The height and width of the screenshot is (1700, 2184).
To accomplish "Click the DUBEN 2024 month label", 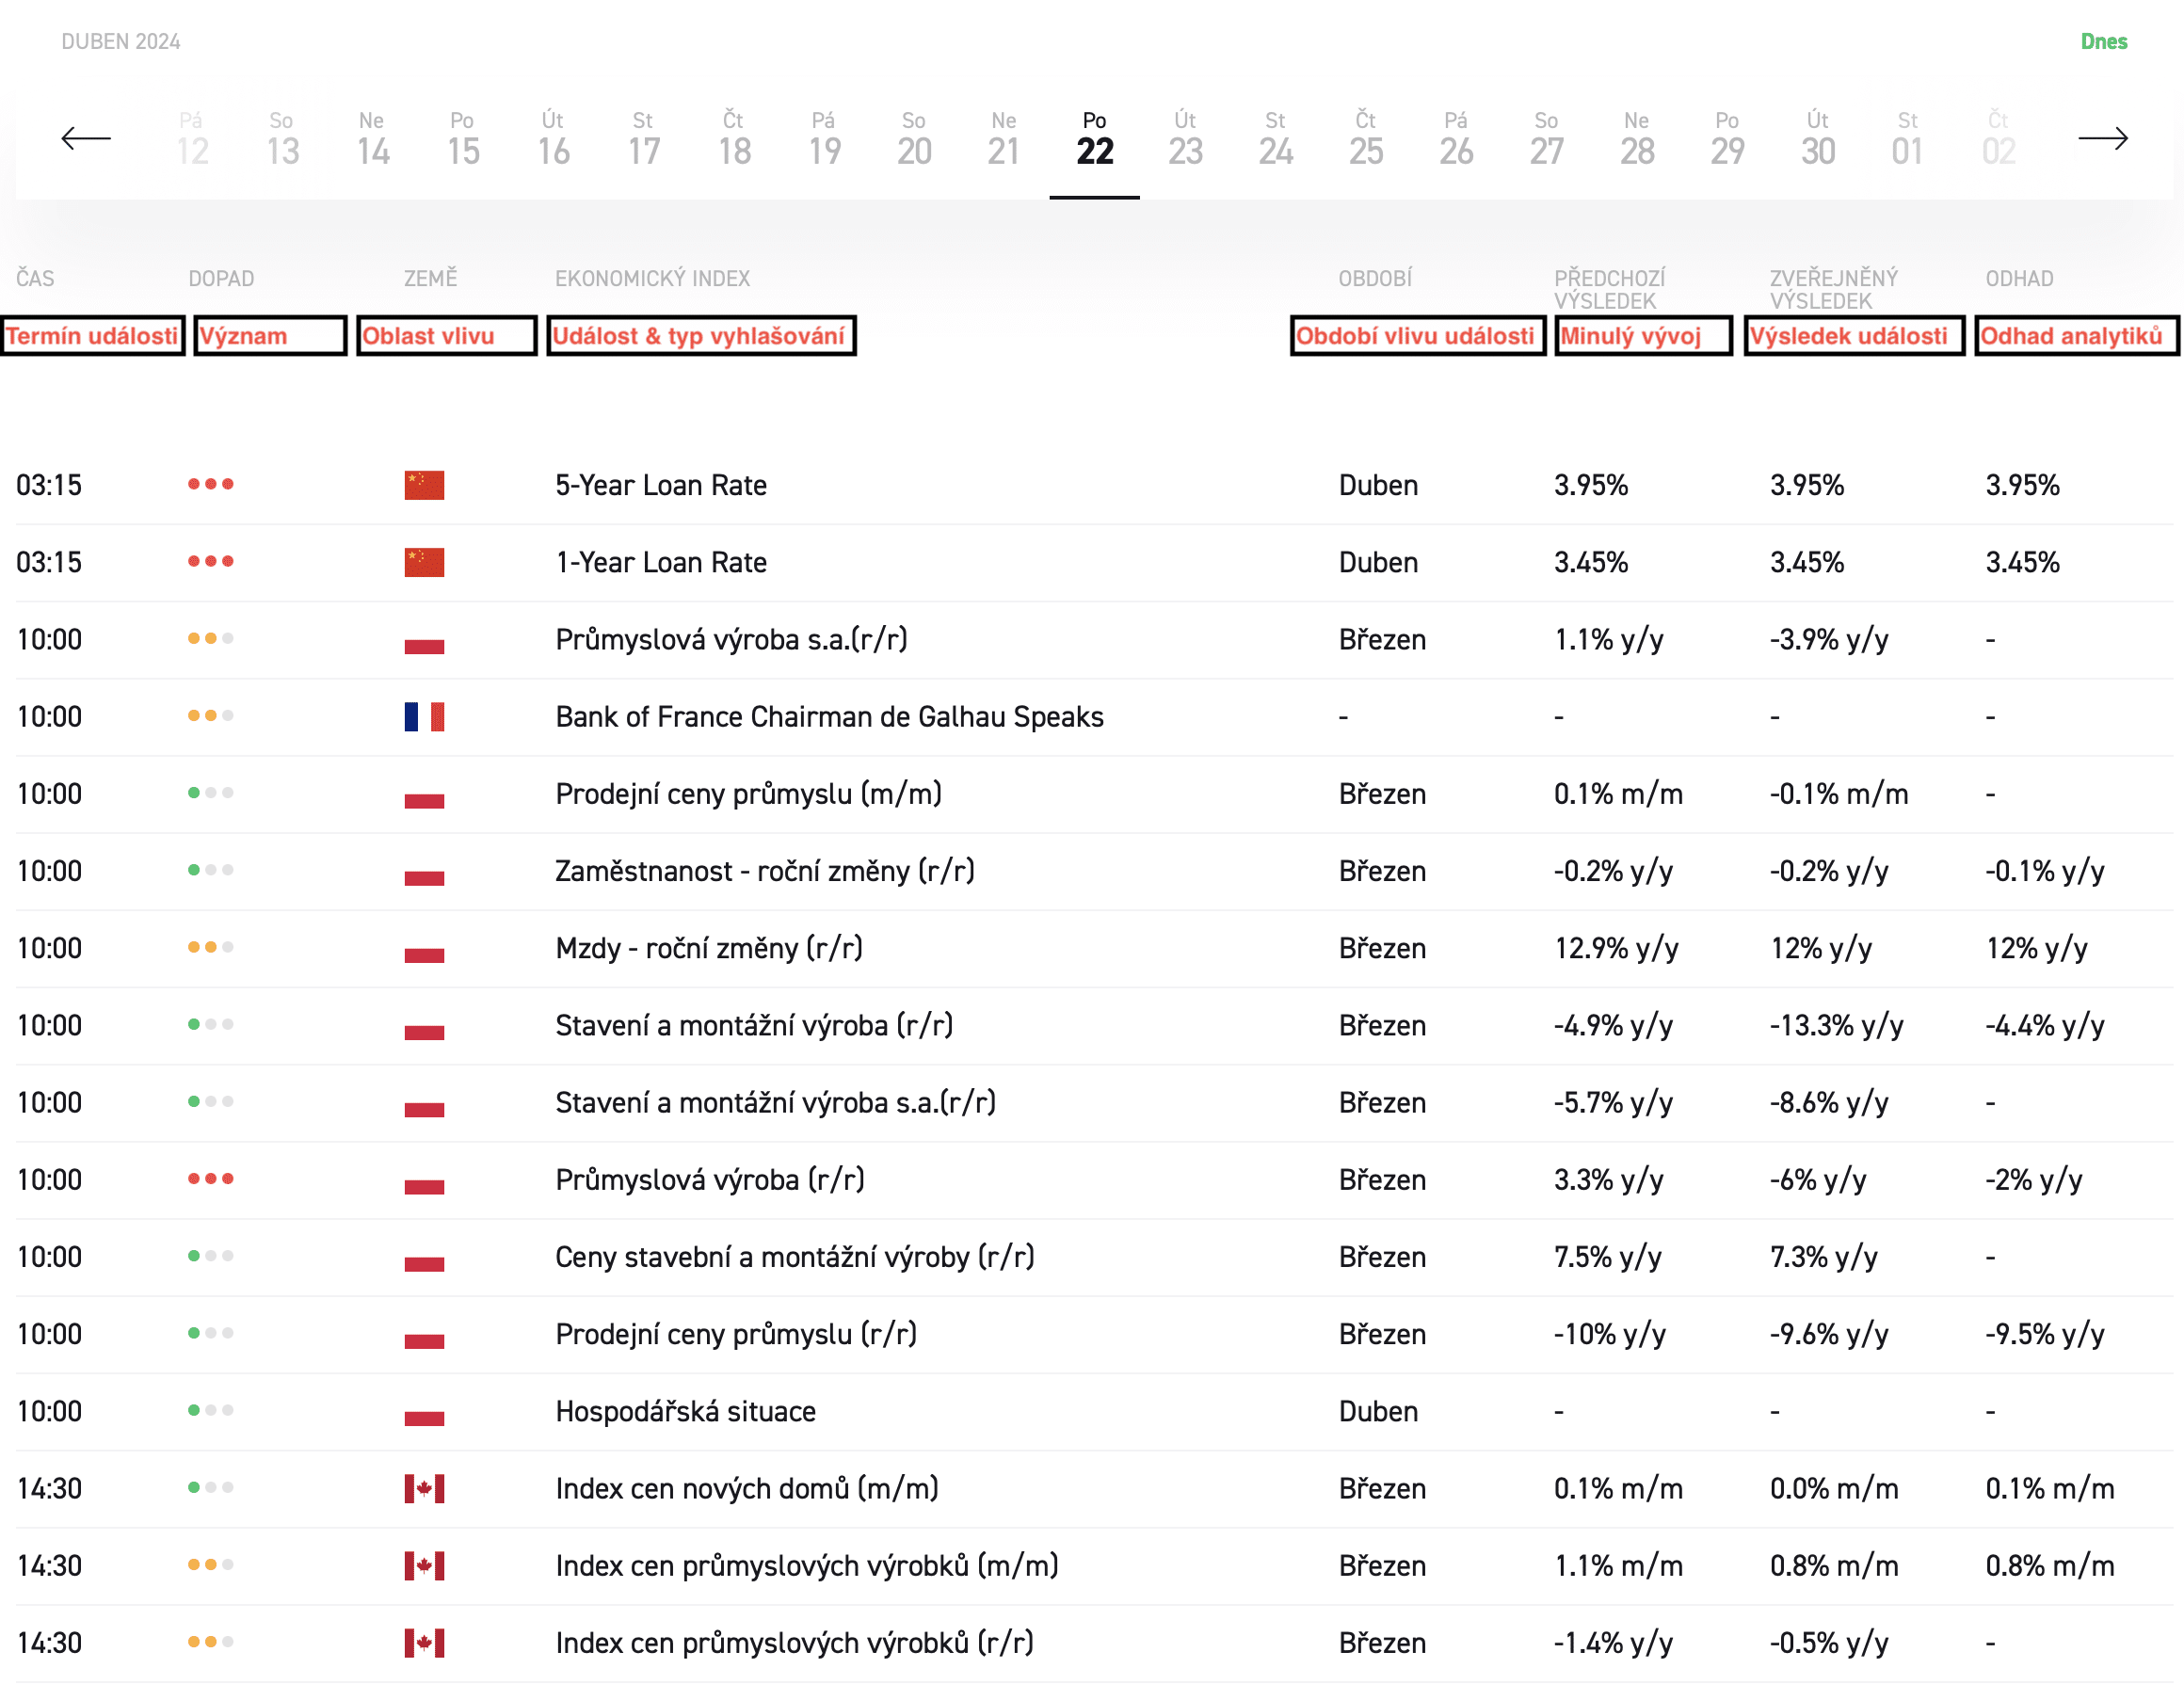I will (x=121, y=41).
